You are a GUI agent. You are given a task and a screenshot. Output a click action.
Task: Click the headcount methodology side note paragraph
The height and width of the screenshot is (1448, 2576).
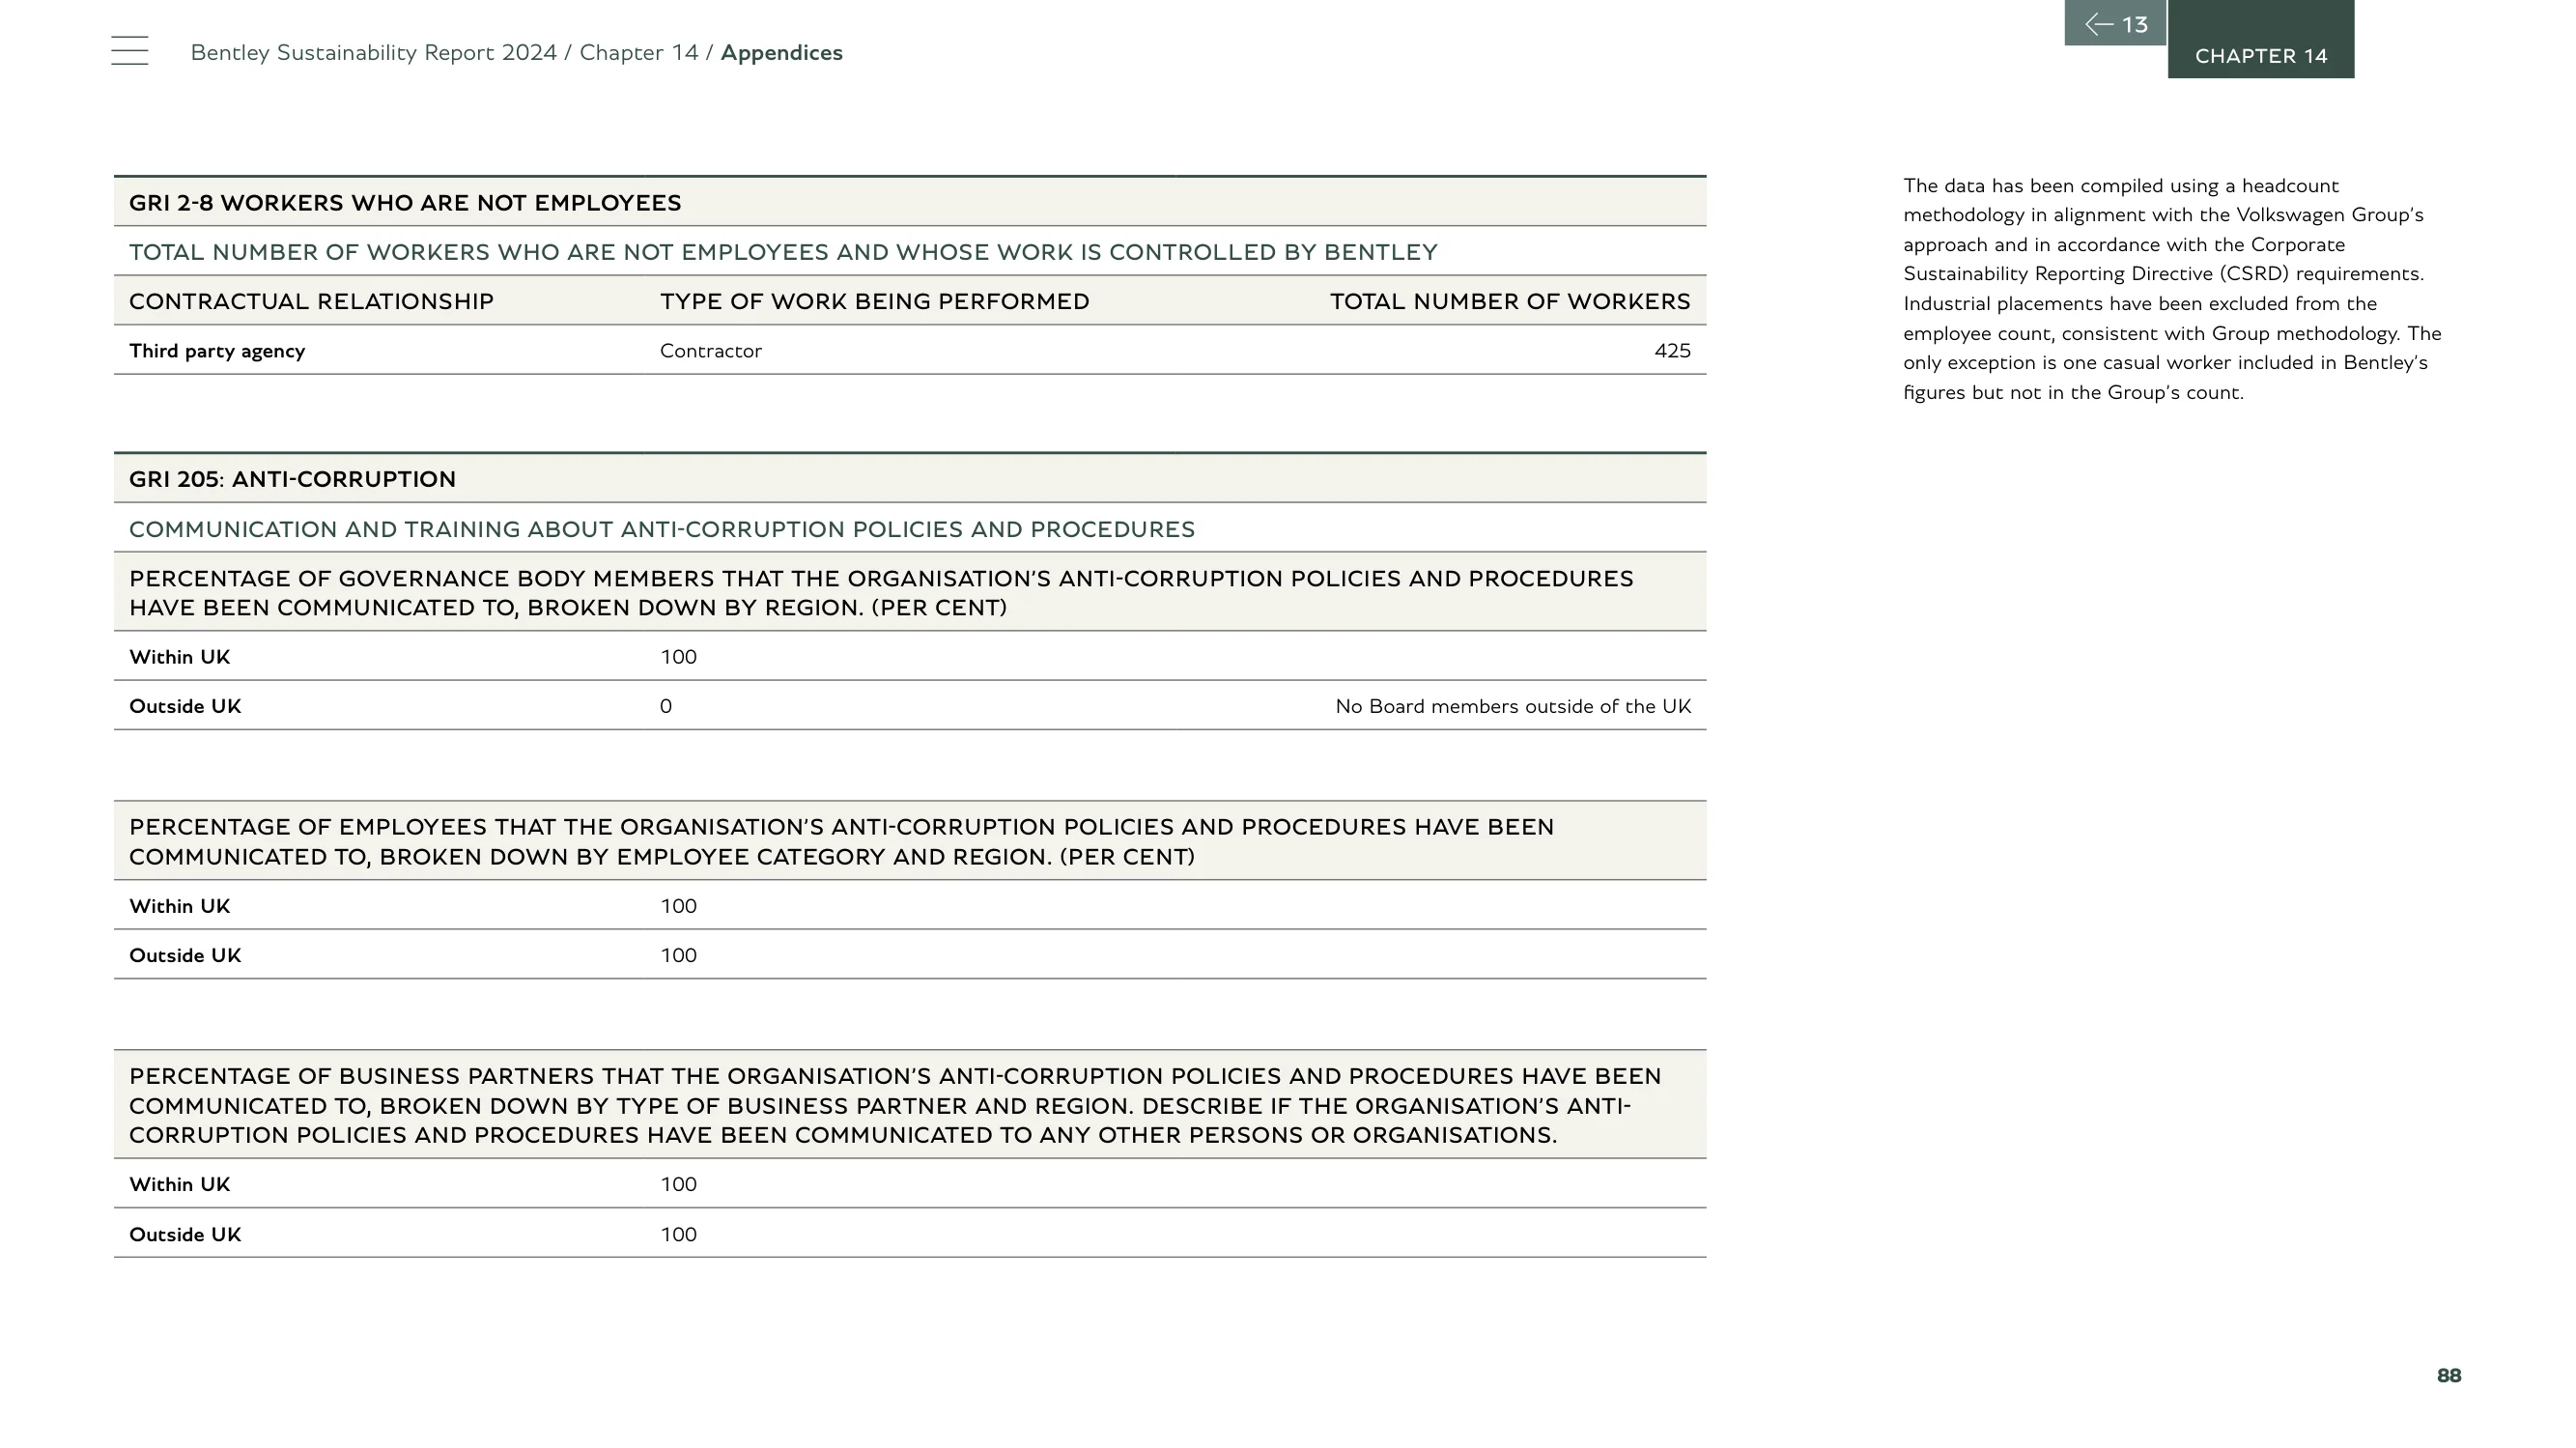point(2172,289)
